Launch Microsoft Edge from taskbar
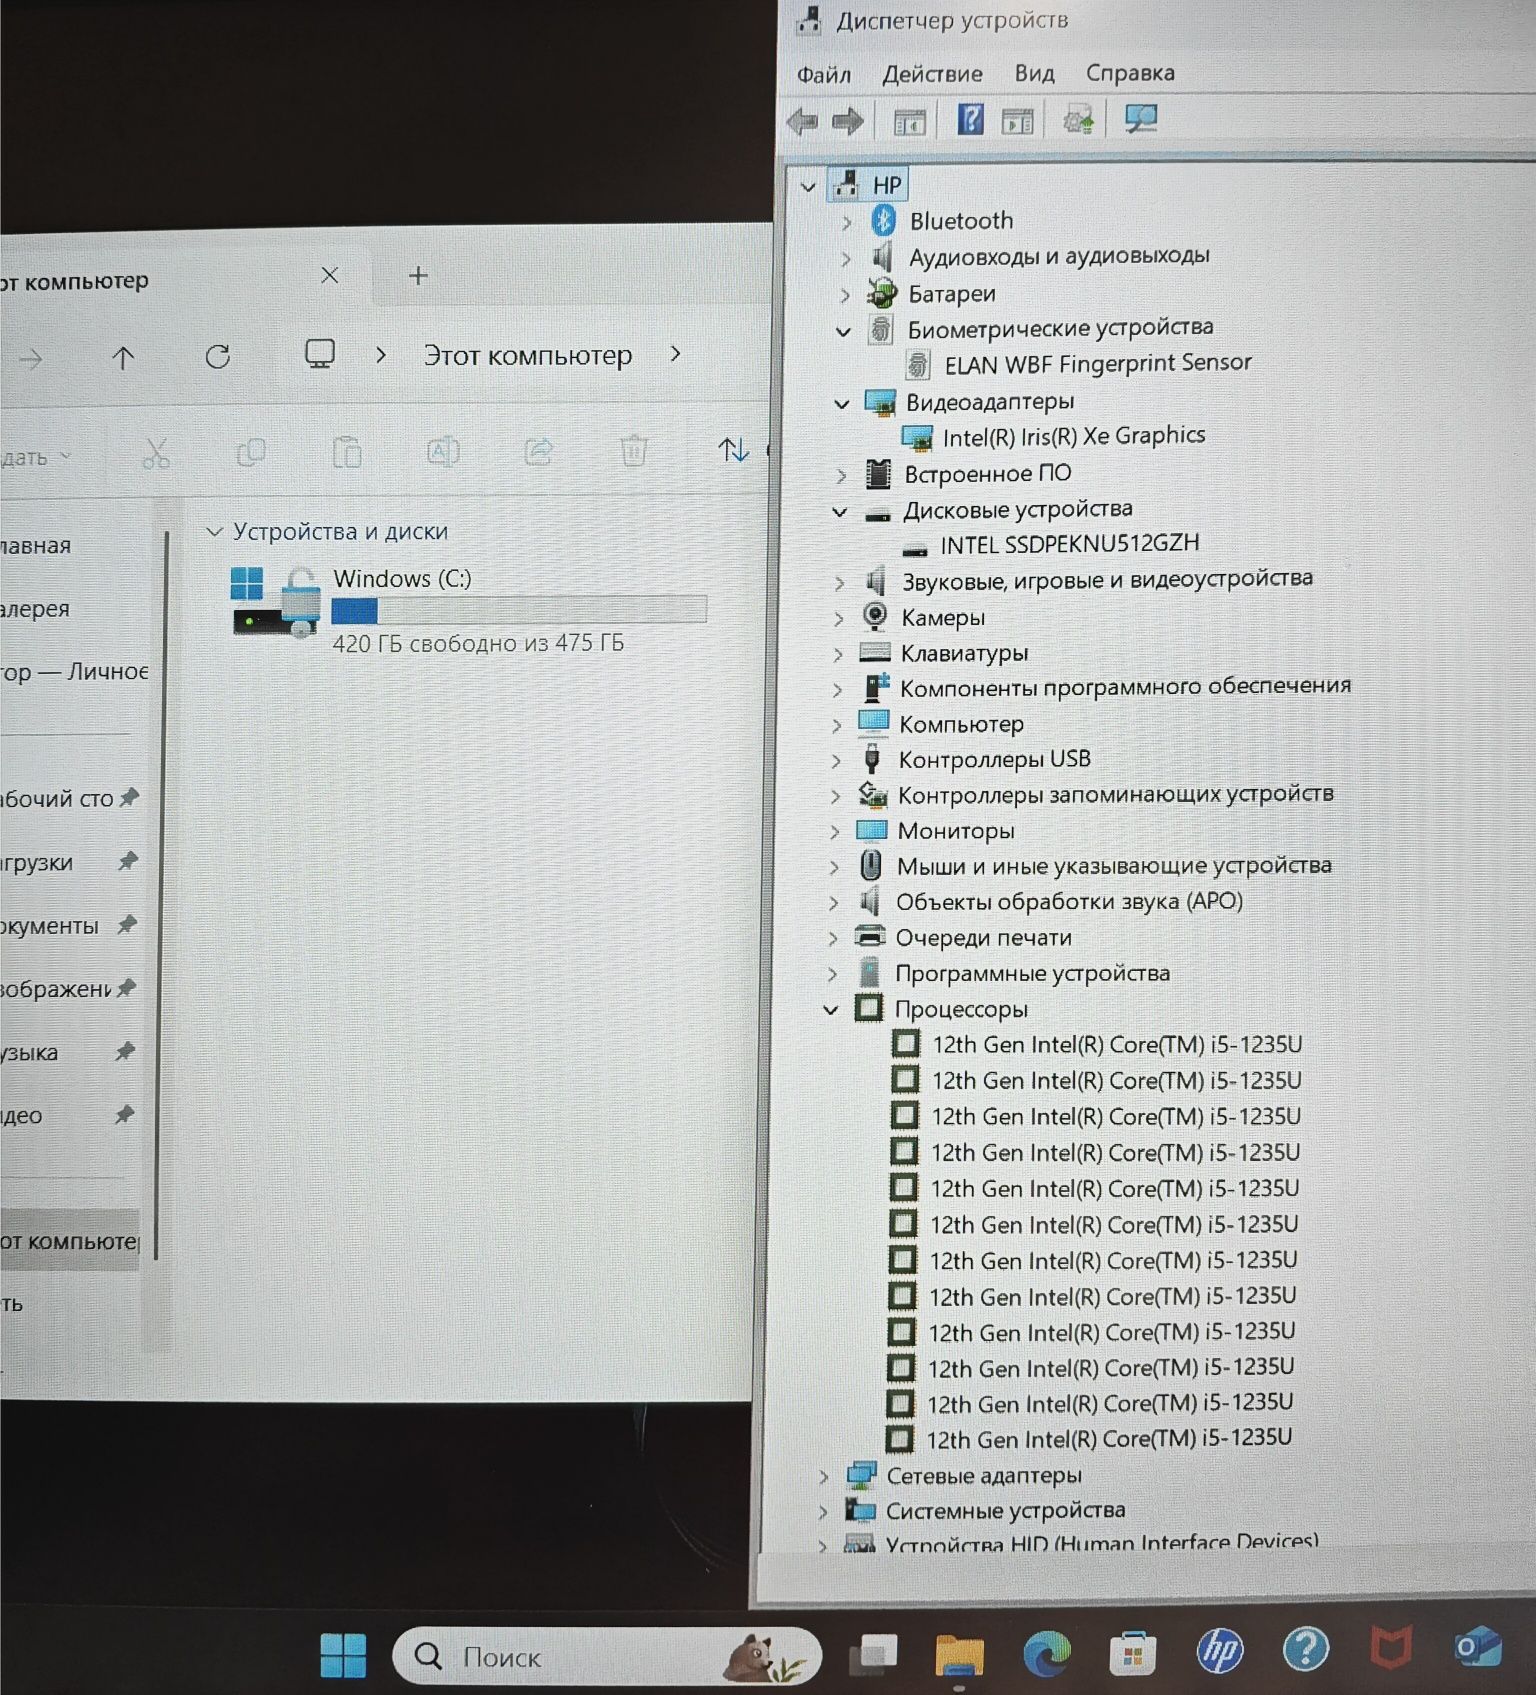1536x1695 pixels. [1047, 1653]
